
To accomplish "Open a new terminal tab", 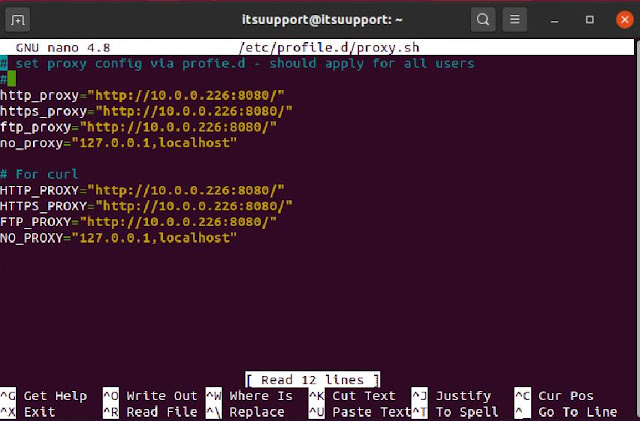I will tap(18, 20).
